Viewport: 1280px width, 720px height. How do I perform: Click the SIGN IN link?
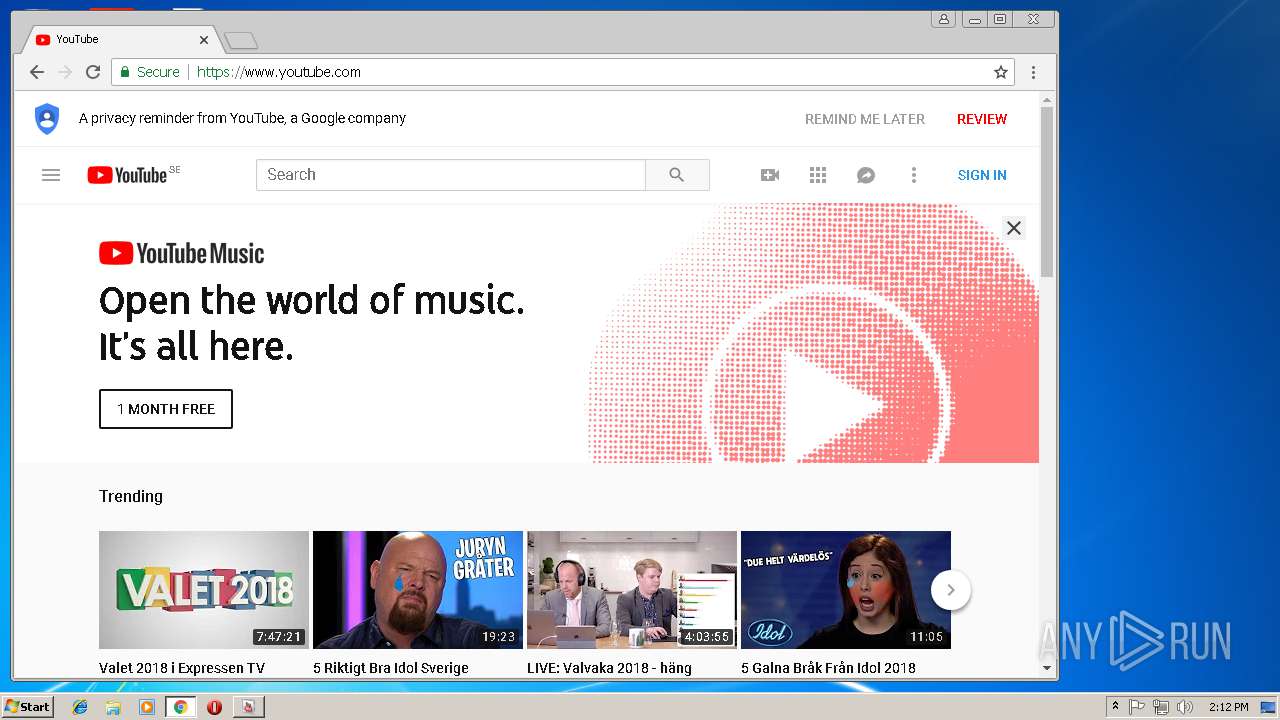(x=982, y=175)
